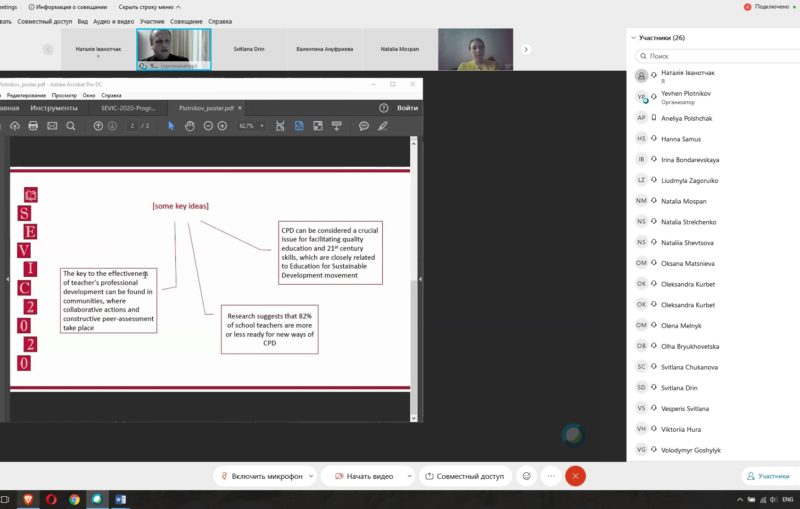
Task: Click the Совместный доступ share button
Action: point(464,476)
